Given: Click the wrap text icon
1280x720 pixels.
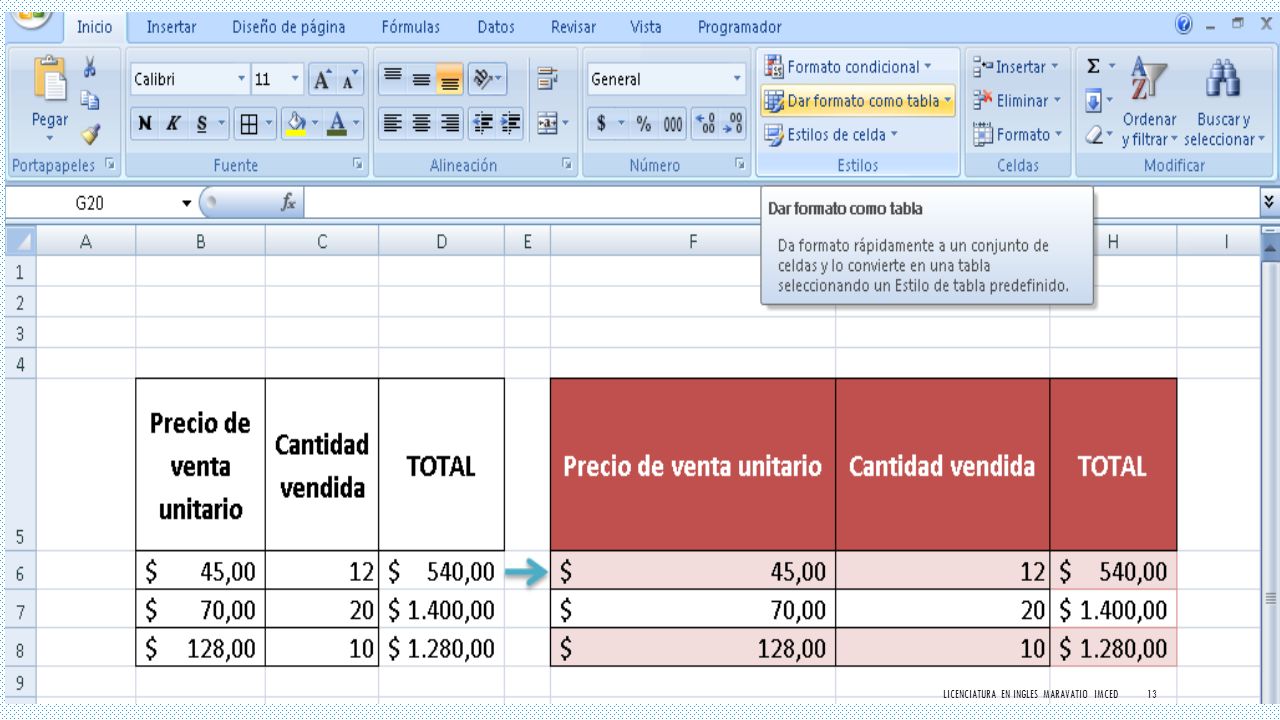Looking at the screenshot, I should 547,80.
